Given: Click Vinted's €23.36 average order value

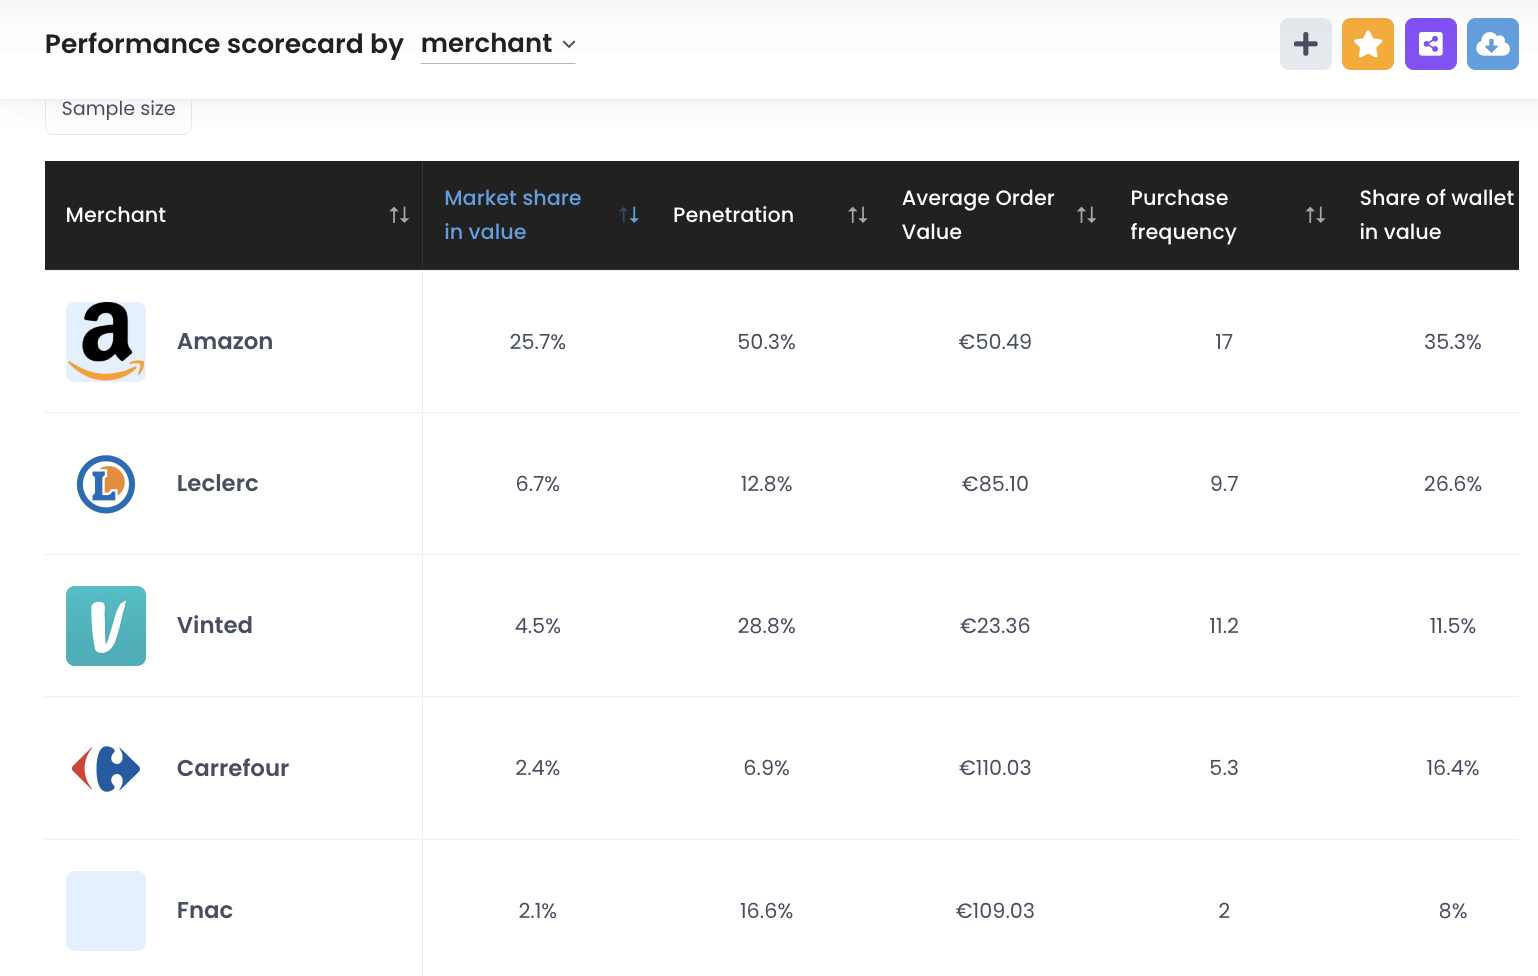Looking at the screenshot, I should [x=995, y=626].
